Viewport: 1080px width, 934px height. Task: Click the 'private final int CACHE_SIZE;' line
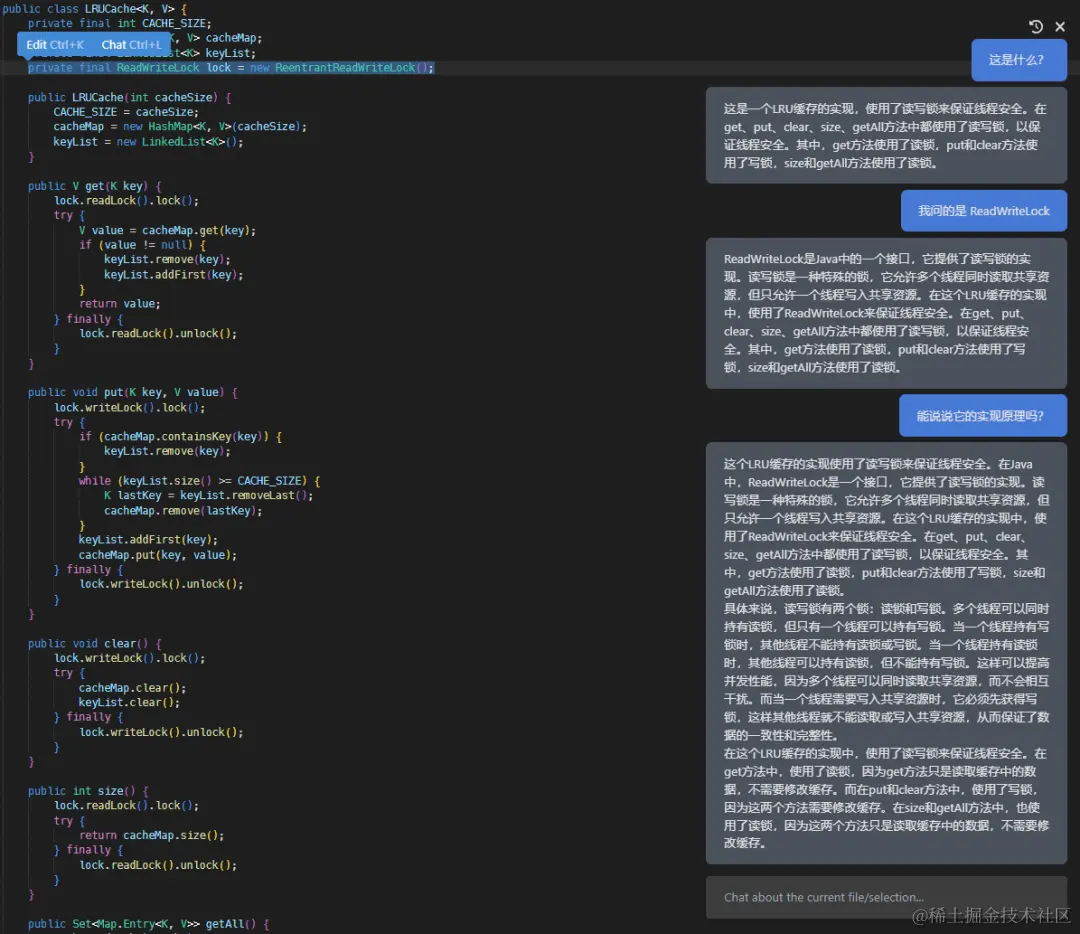[x=120, y=23]
